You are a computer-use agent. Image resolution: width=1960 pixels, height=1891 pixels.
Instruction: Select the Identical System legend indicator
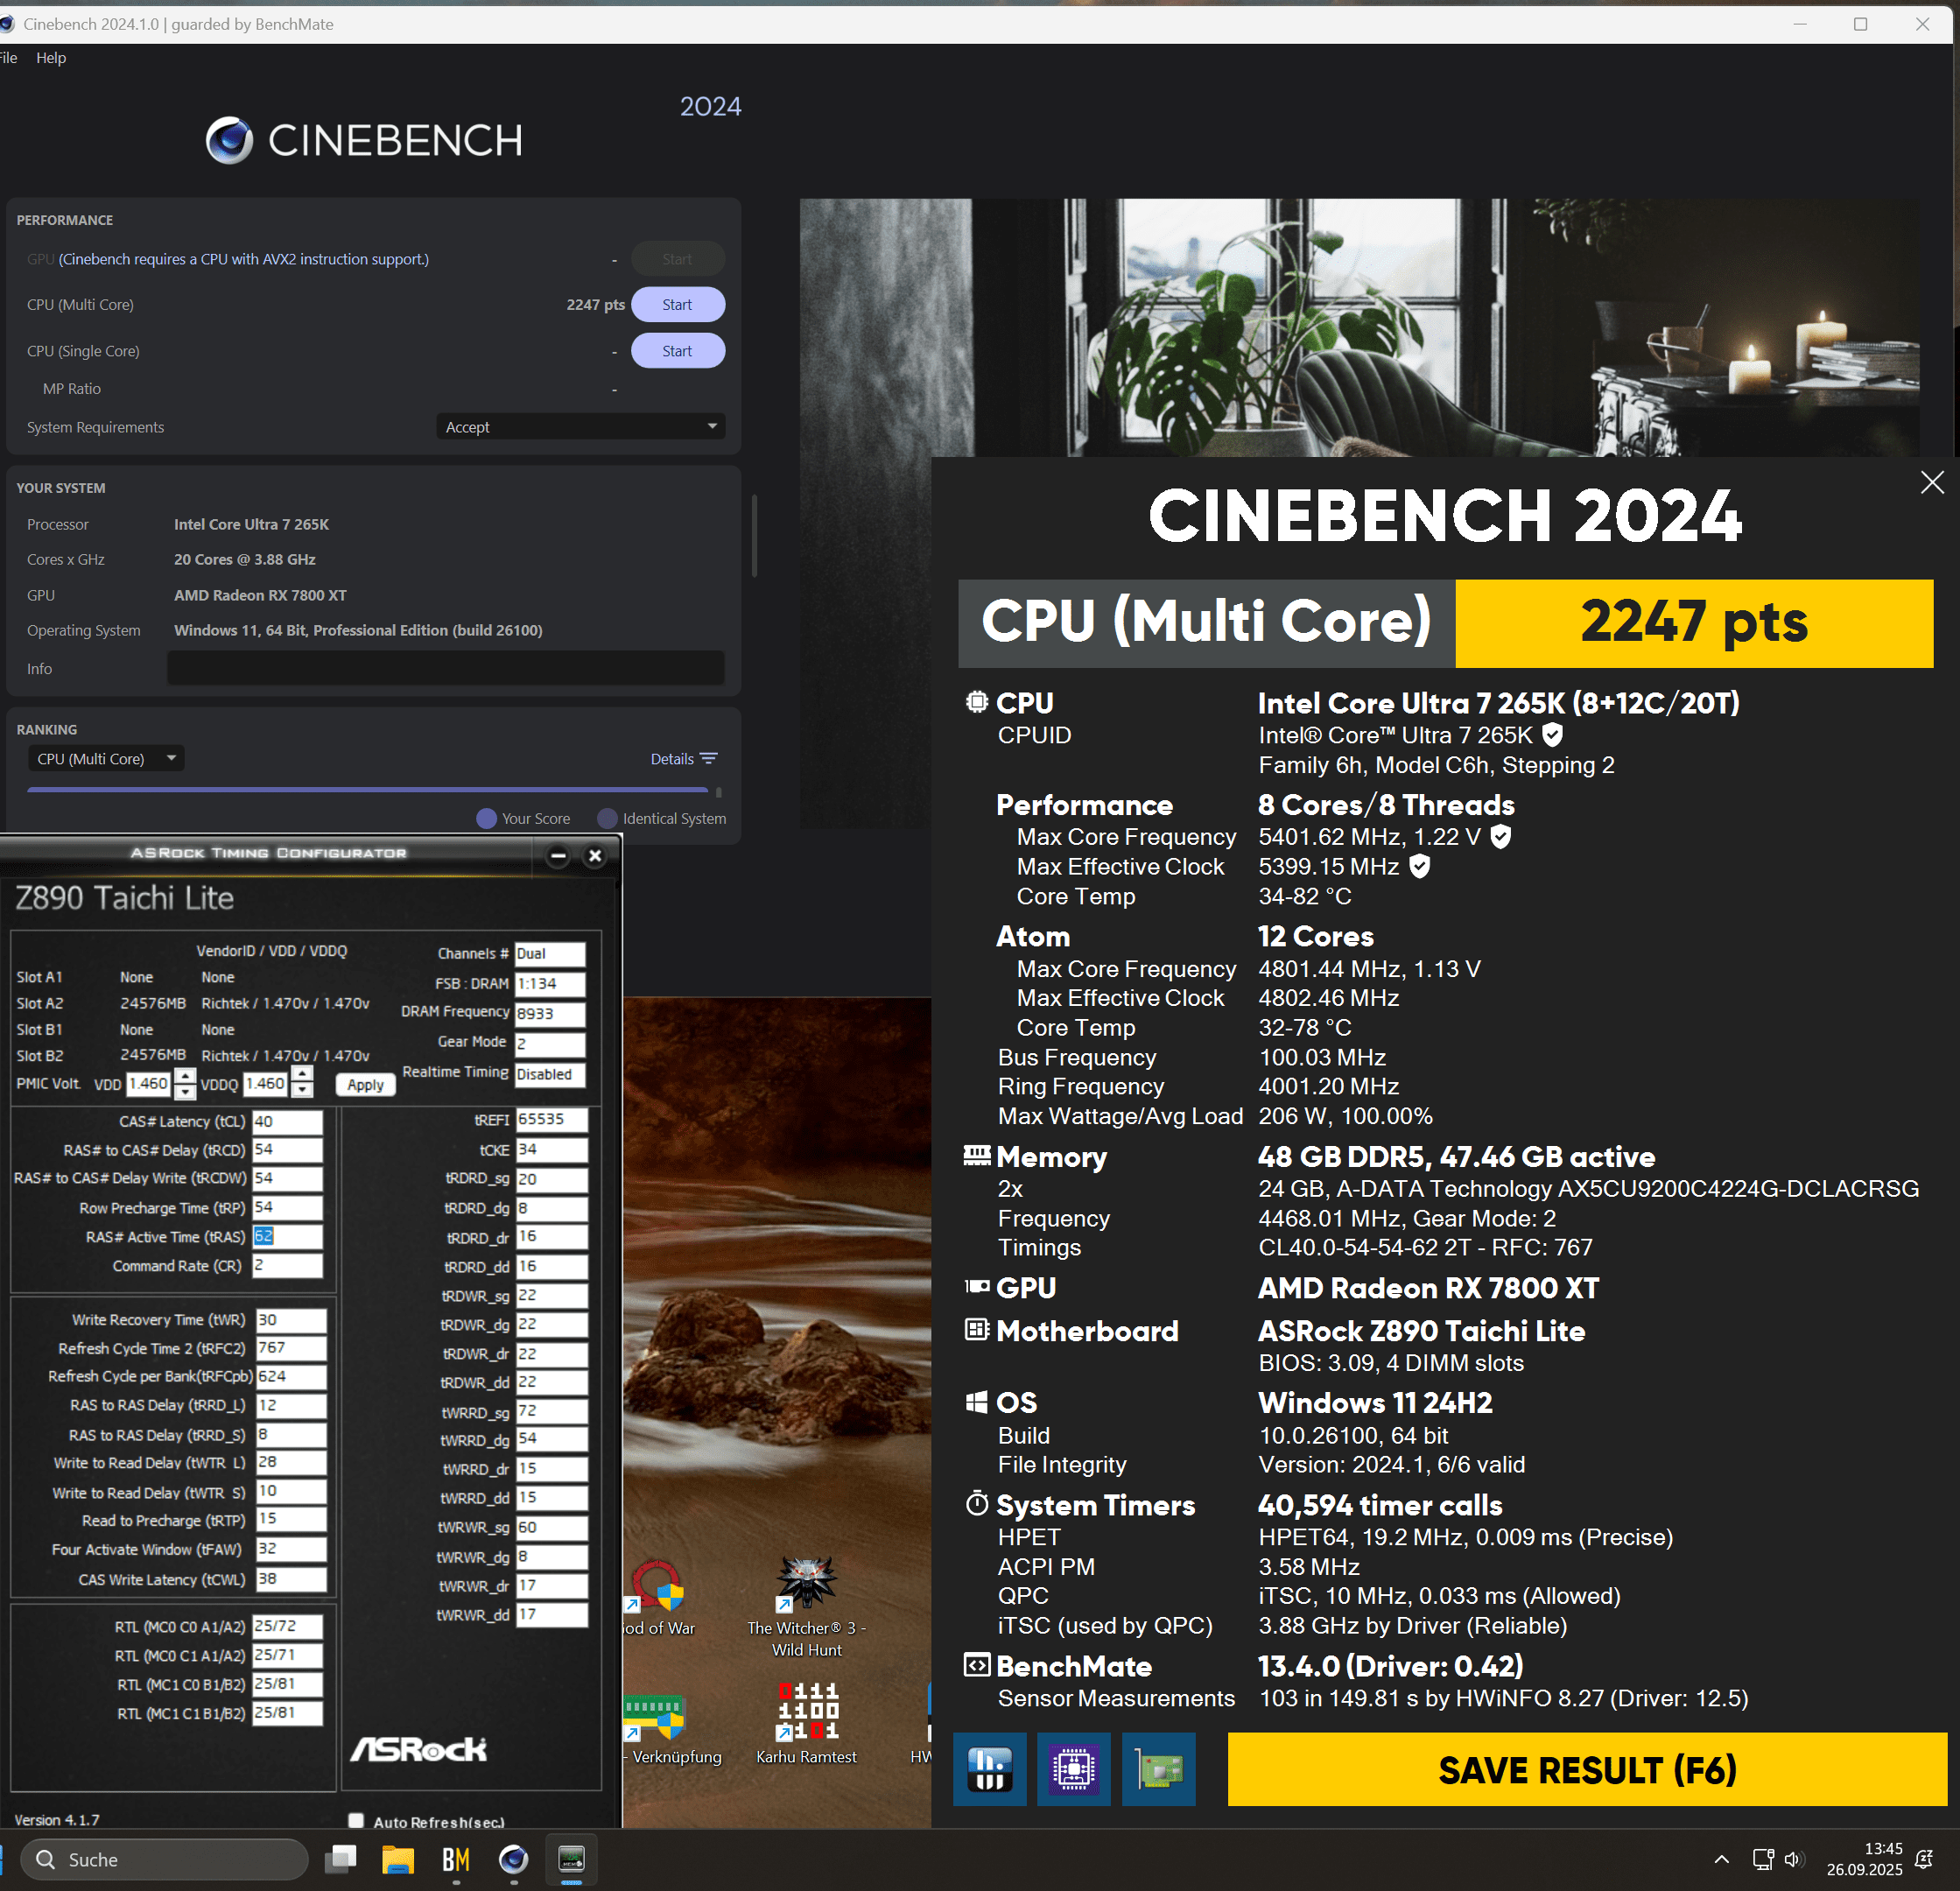tap(607, 818)
